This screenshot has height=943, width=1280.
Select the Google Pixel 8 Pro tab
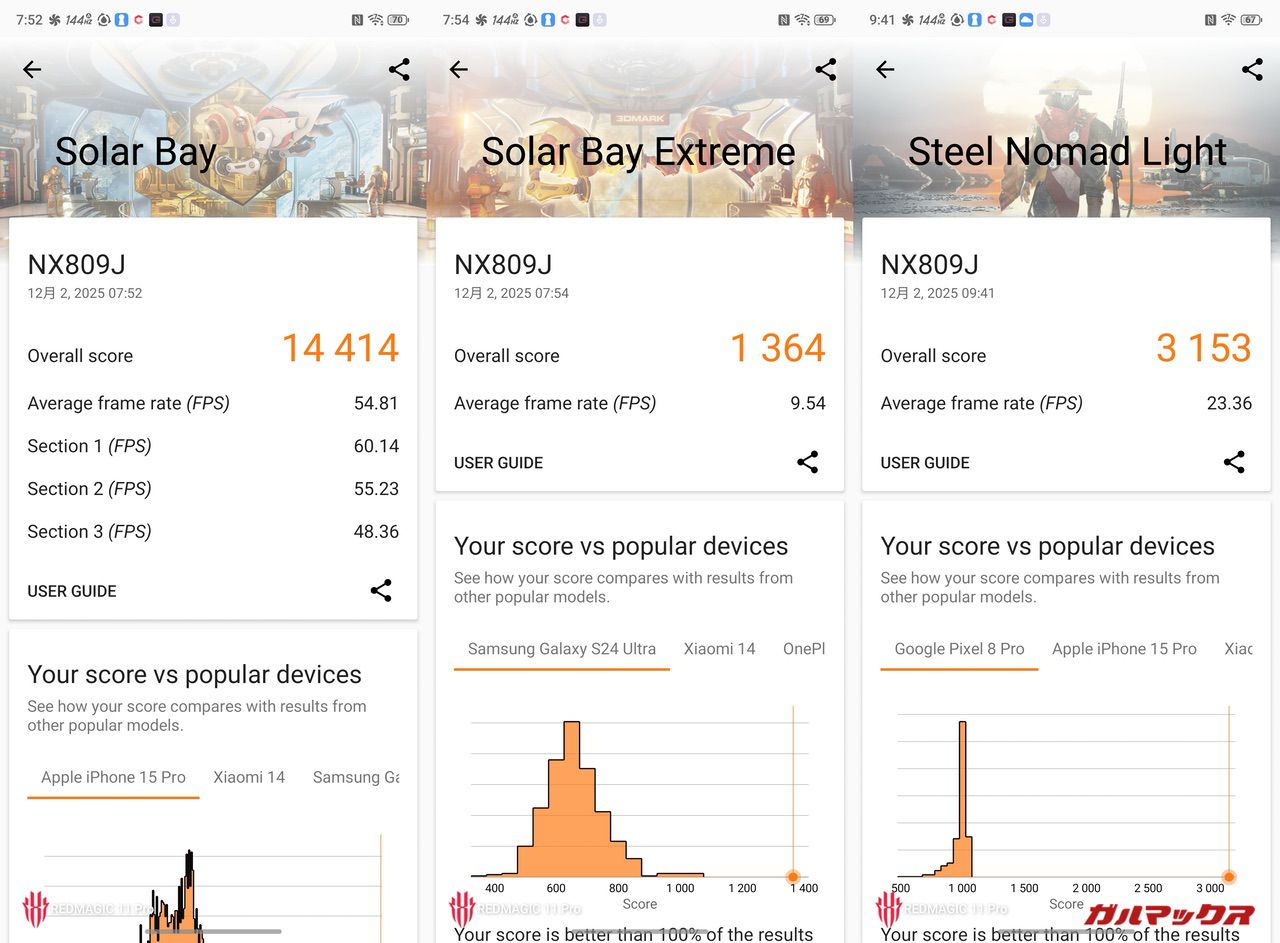(x=959, y=649)
